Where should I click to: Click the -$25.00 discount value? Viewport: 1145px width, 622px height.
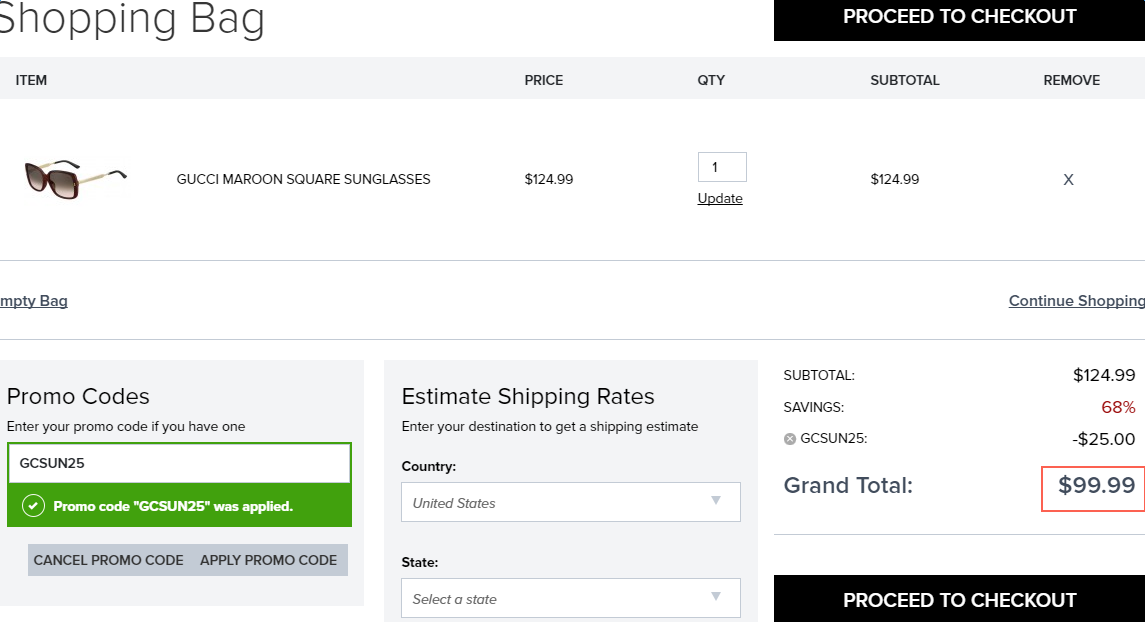(x=1103, y=439)
